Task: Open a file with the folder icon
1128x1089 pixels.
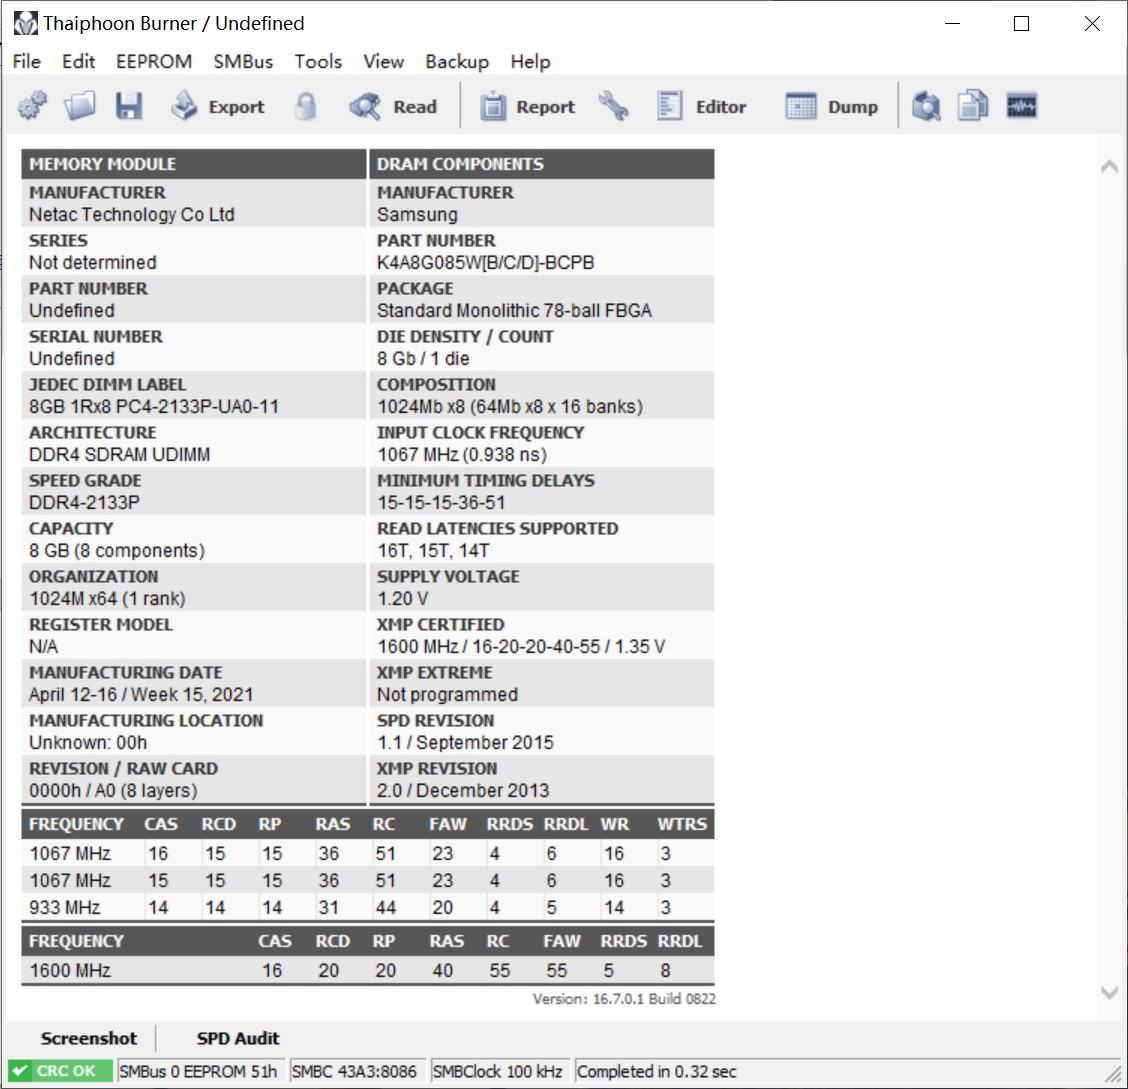Action: [80, 106]
